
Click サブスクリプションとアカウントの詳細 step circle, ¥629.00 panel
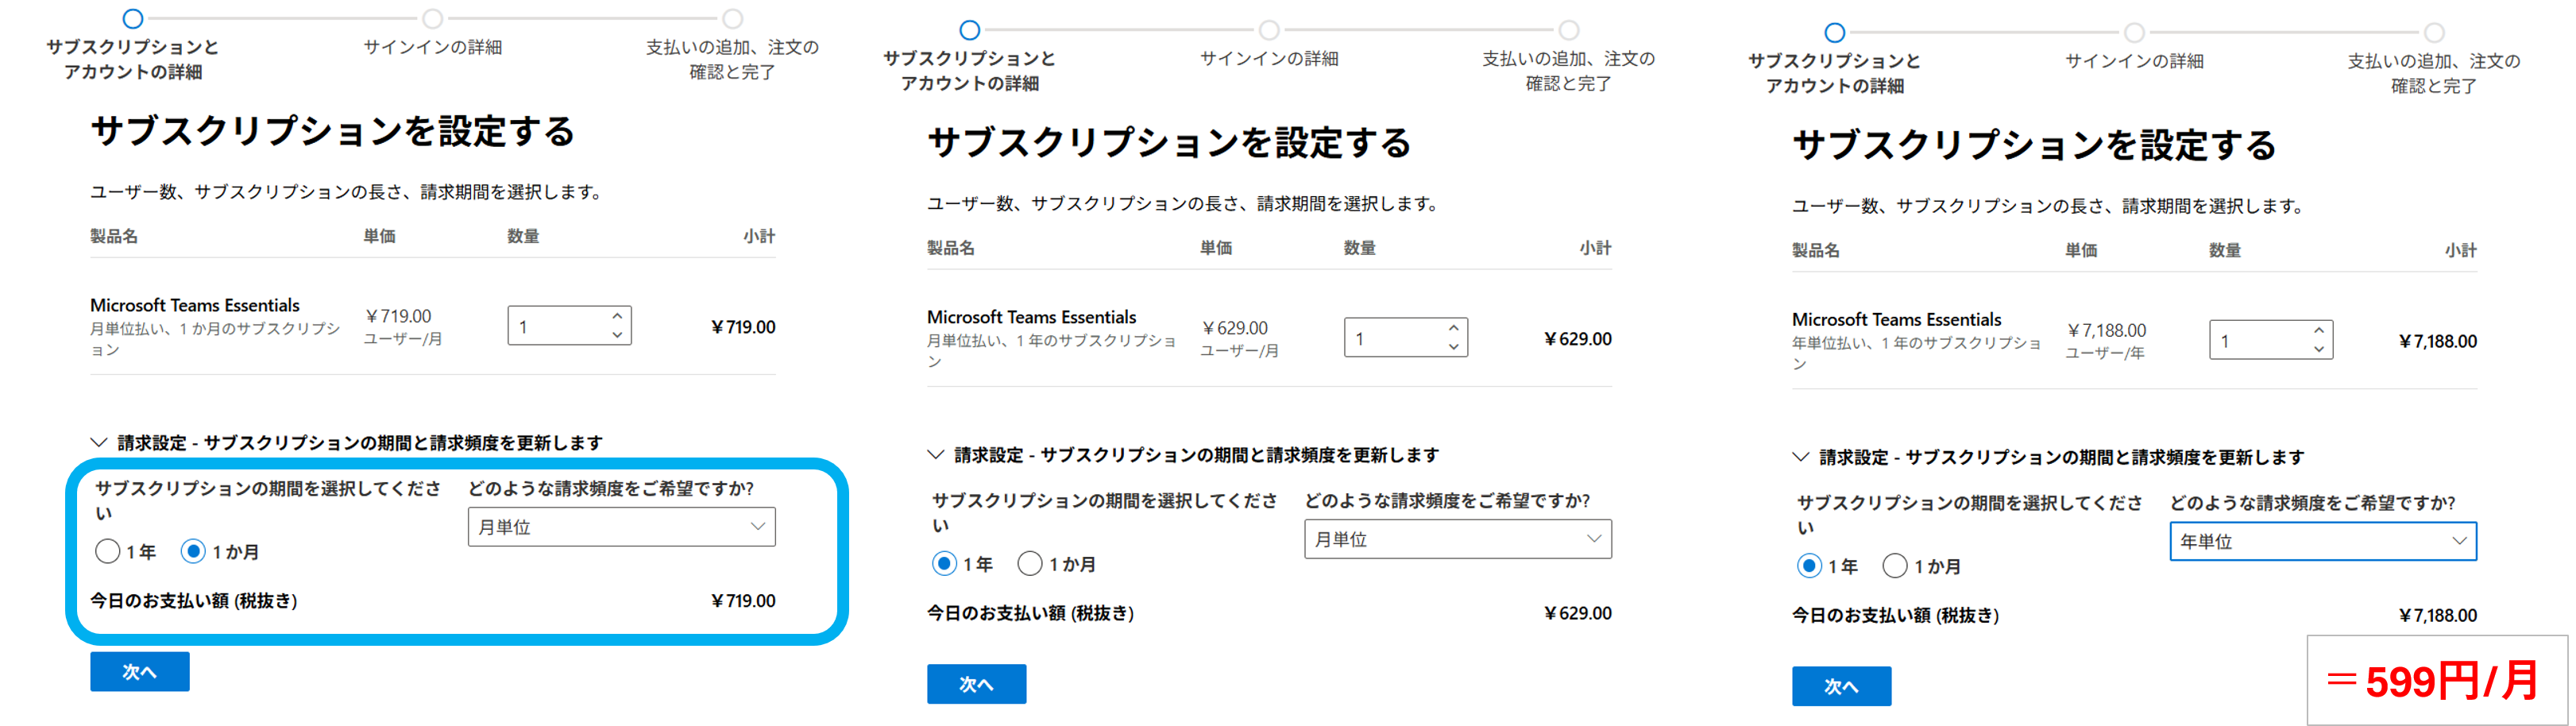tap(970, 30)
